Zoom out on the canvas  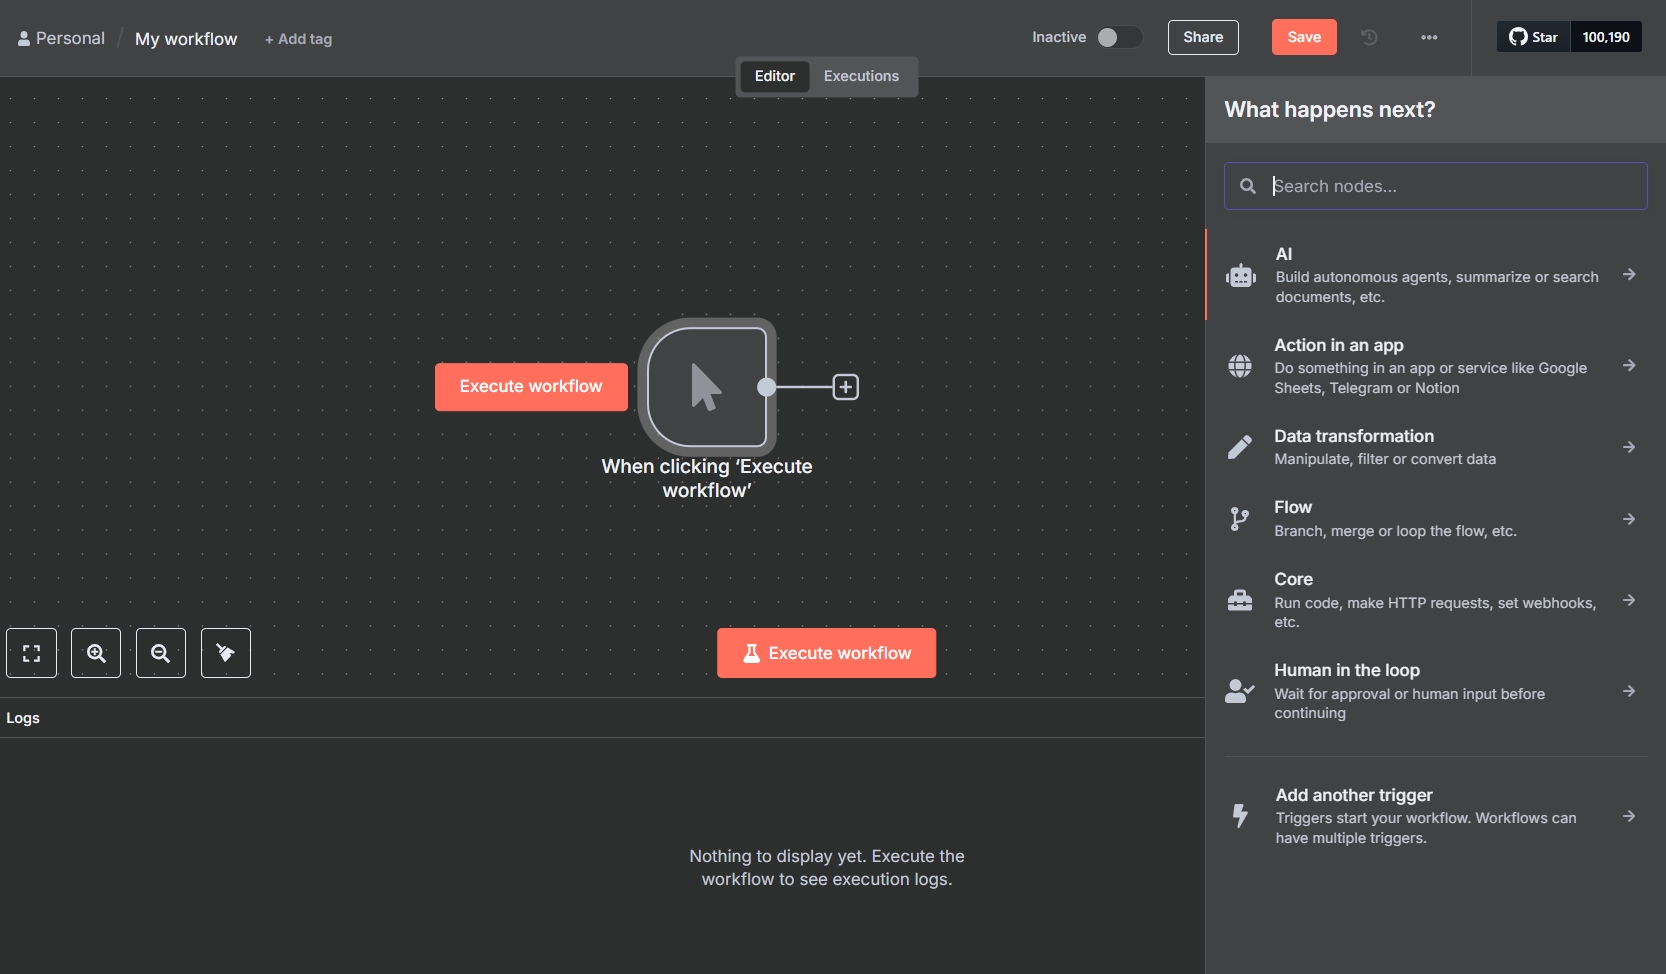click(160, 653)
